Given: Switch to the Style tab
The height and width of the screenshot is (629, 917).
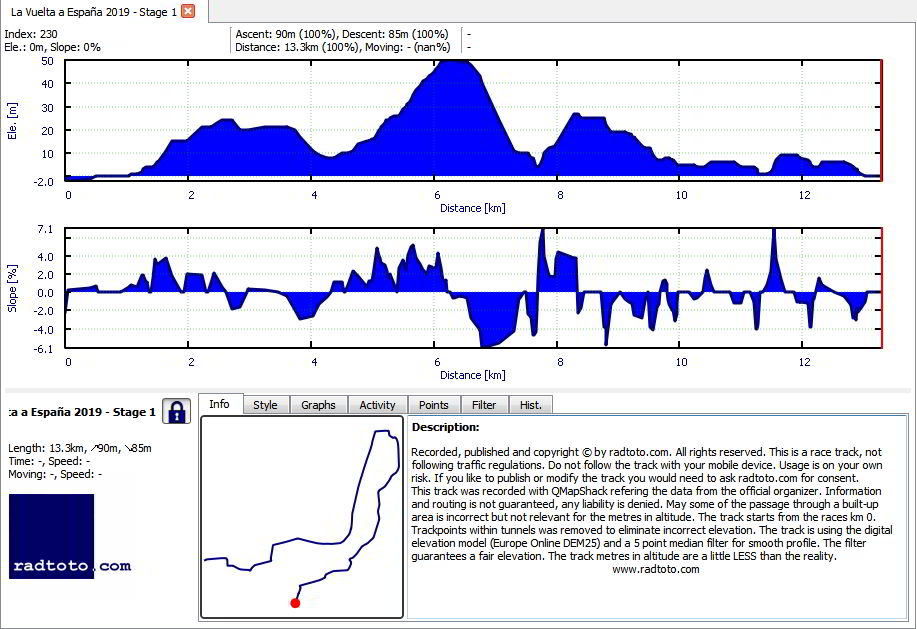Looking at the screenshot, I should pyautogui.click(x=265, y=405).
